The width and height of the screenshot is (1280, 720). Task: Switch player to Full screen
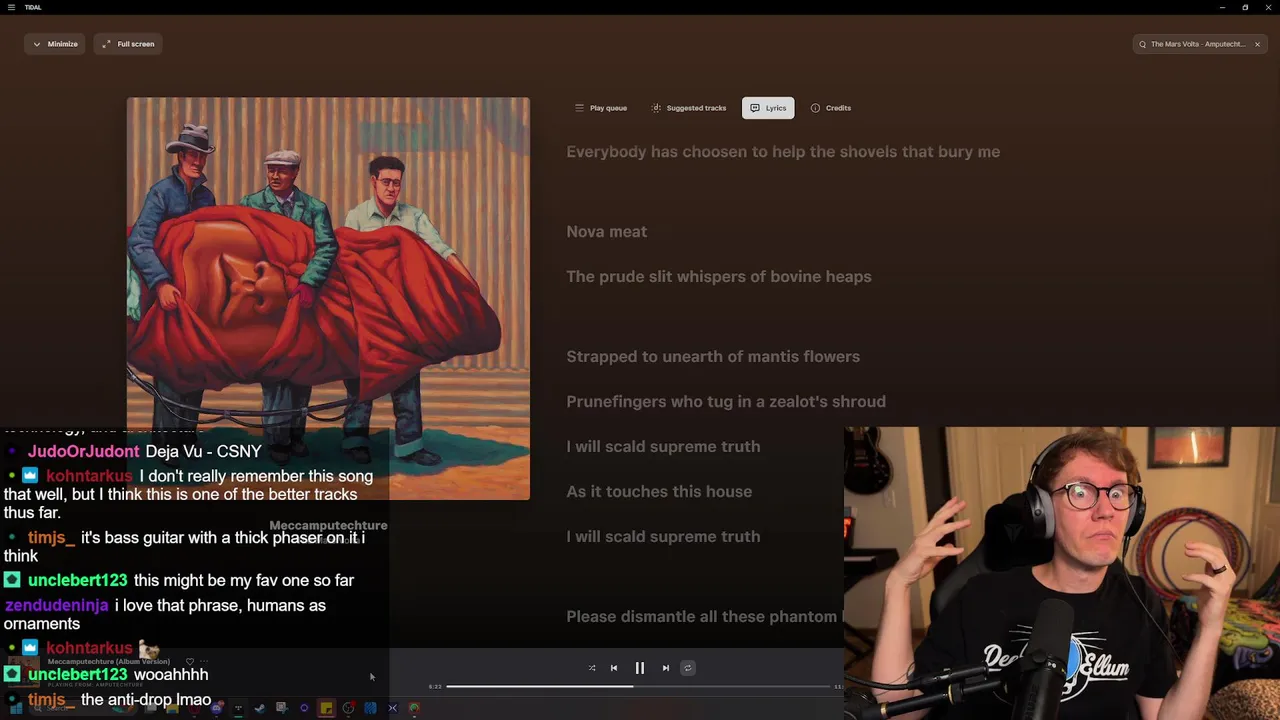(x=128, y=44)
